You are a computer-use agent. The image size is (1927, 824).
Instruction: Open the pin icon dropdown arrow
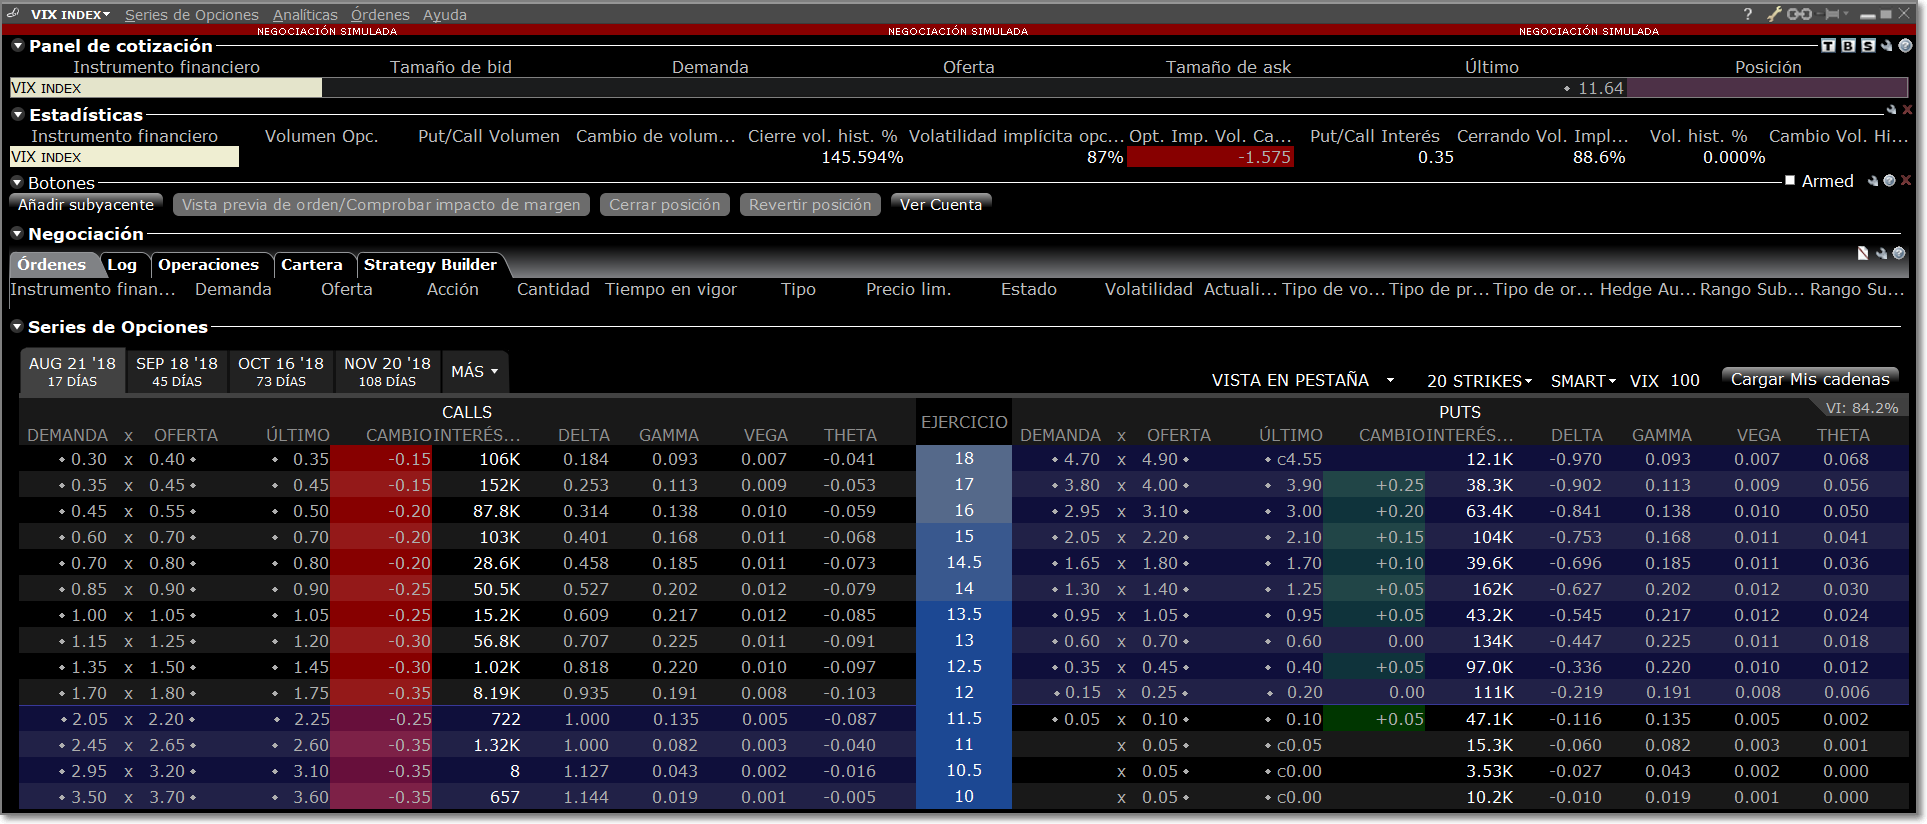[x=1848, y=14]
